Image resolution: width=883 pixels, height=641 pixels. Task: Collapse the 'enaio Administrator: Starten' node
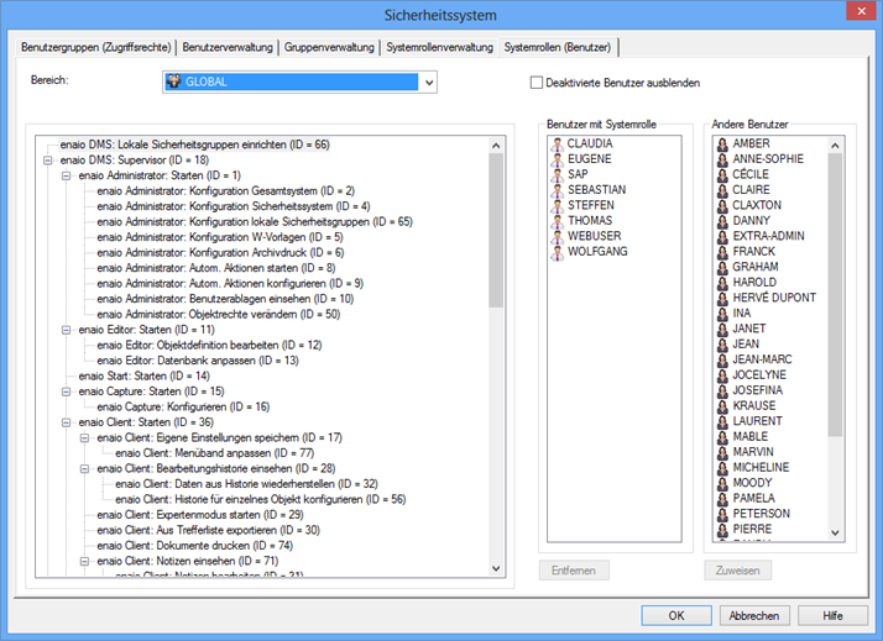[x=66, y=176]
